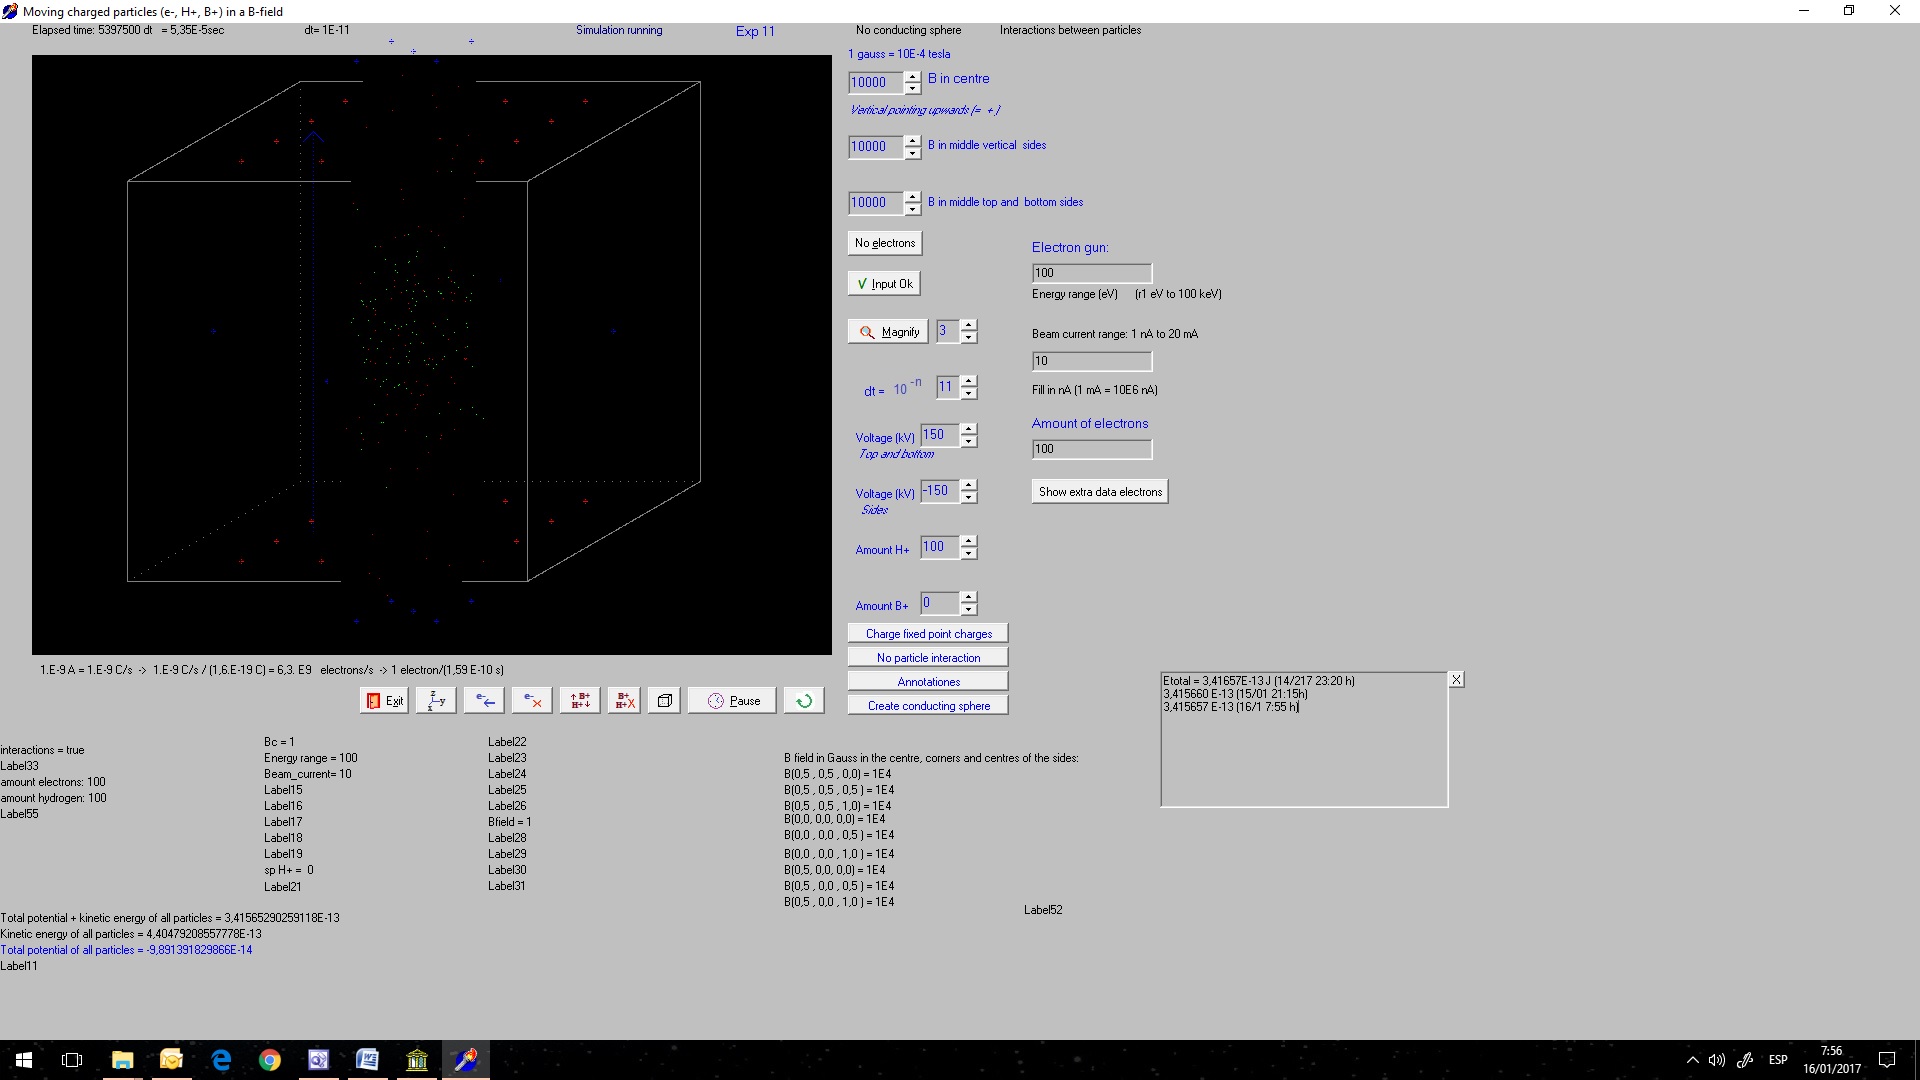Increase B in centre value
The height and width of the screenshot is (1080, 1920).
point(912,77)
